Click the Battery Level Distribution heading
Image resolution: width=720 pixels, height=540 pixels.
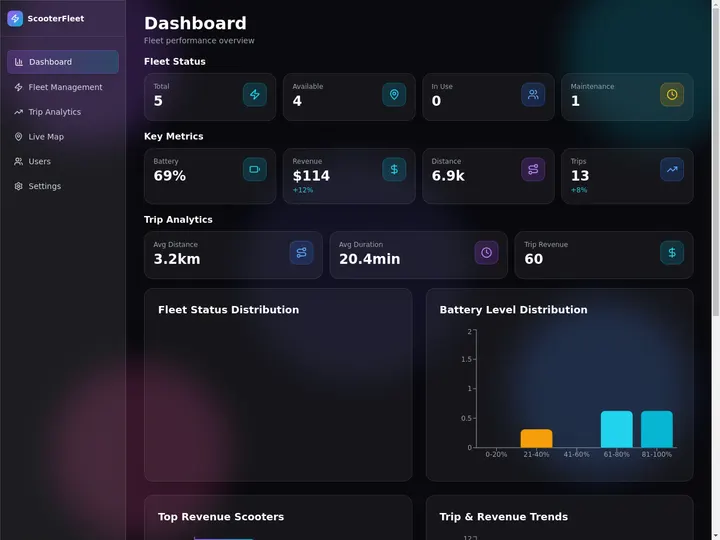pyautogui.click(x=513, y=310)
